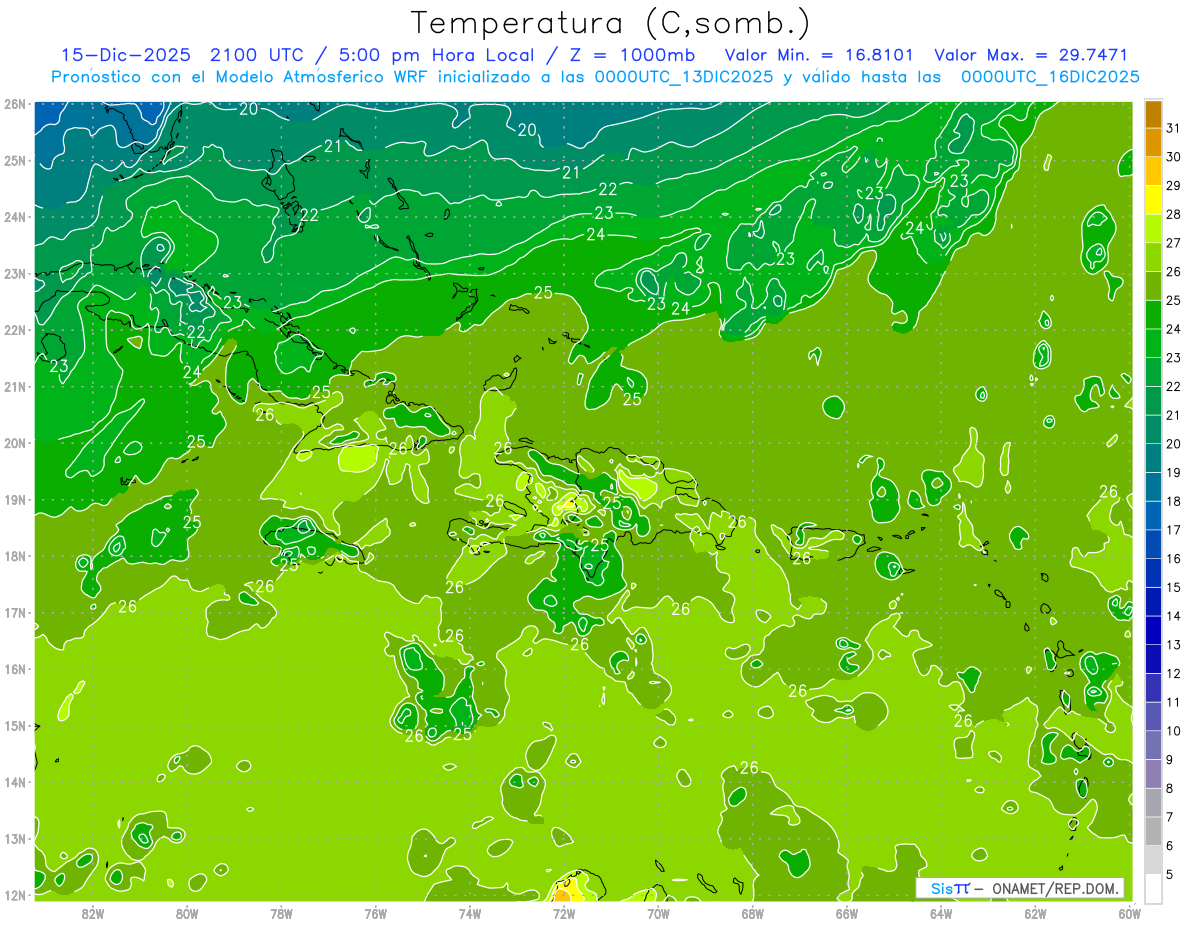This screenshot has width=1200, height=927.
Task: Click longitude label '66W'
Action: 847,913
